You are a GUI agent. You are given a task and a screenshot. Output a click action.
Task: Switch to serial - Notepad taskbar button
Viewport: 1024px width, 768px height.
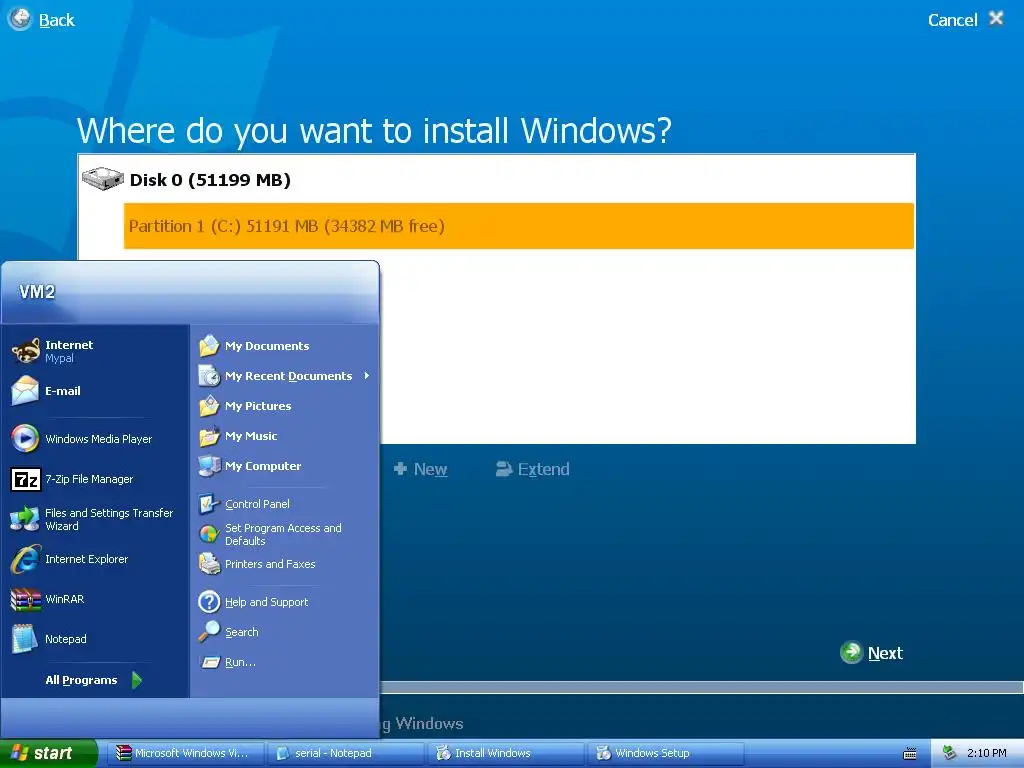pyautogui.click(x=344, y=753)
